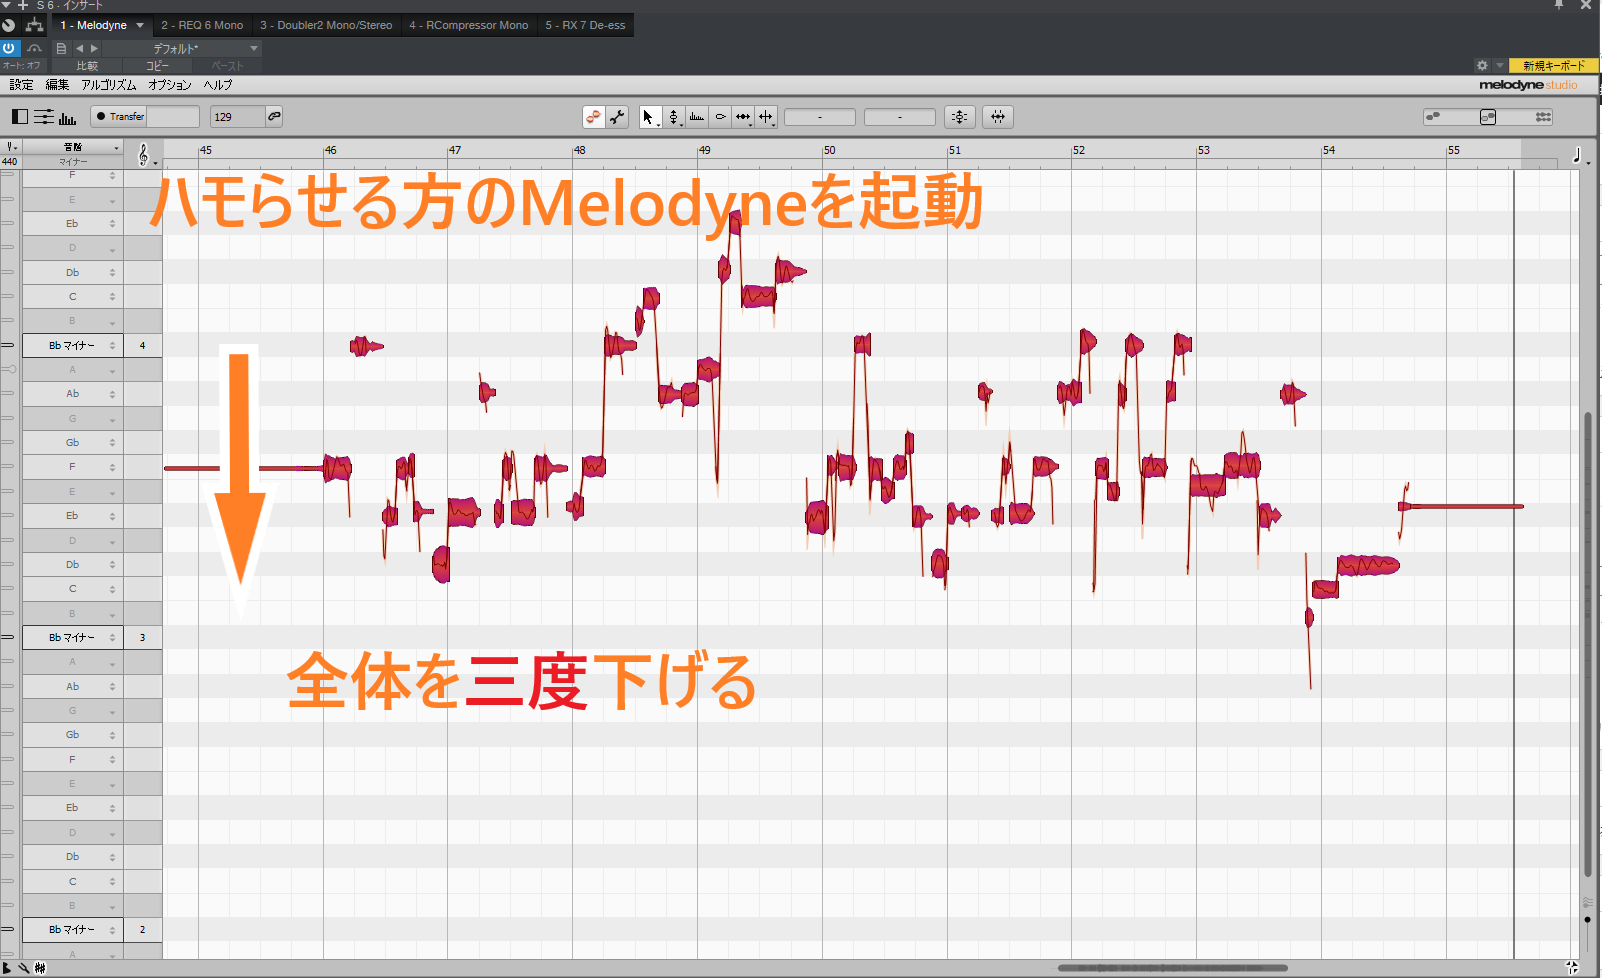Image resolution: width=1602 pixels, height=978 pixels.
Task: Click the コピー copy button
Action: pyautogui.click(x=157, y=66)
